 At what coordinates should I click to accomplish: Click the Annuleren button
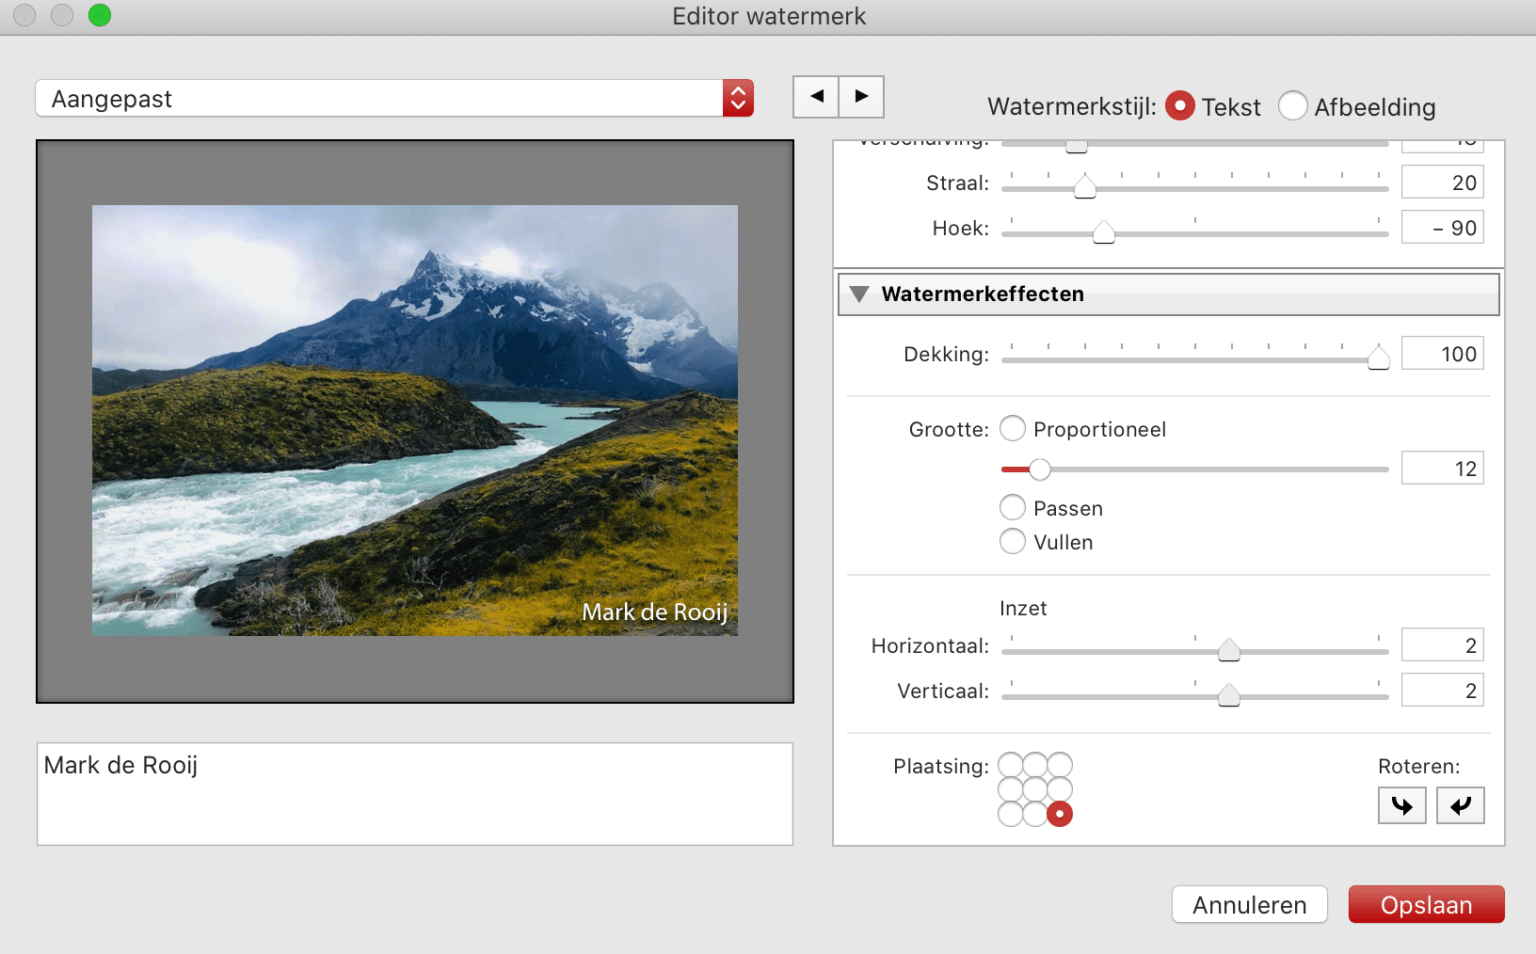[1249, 905]
